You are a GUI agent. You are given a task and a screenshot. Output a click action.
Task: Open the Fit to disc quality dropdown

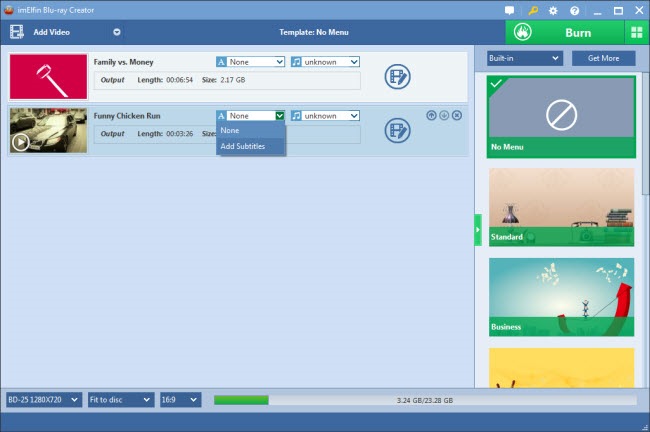[x=121, y=400]
